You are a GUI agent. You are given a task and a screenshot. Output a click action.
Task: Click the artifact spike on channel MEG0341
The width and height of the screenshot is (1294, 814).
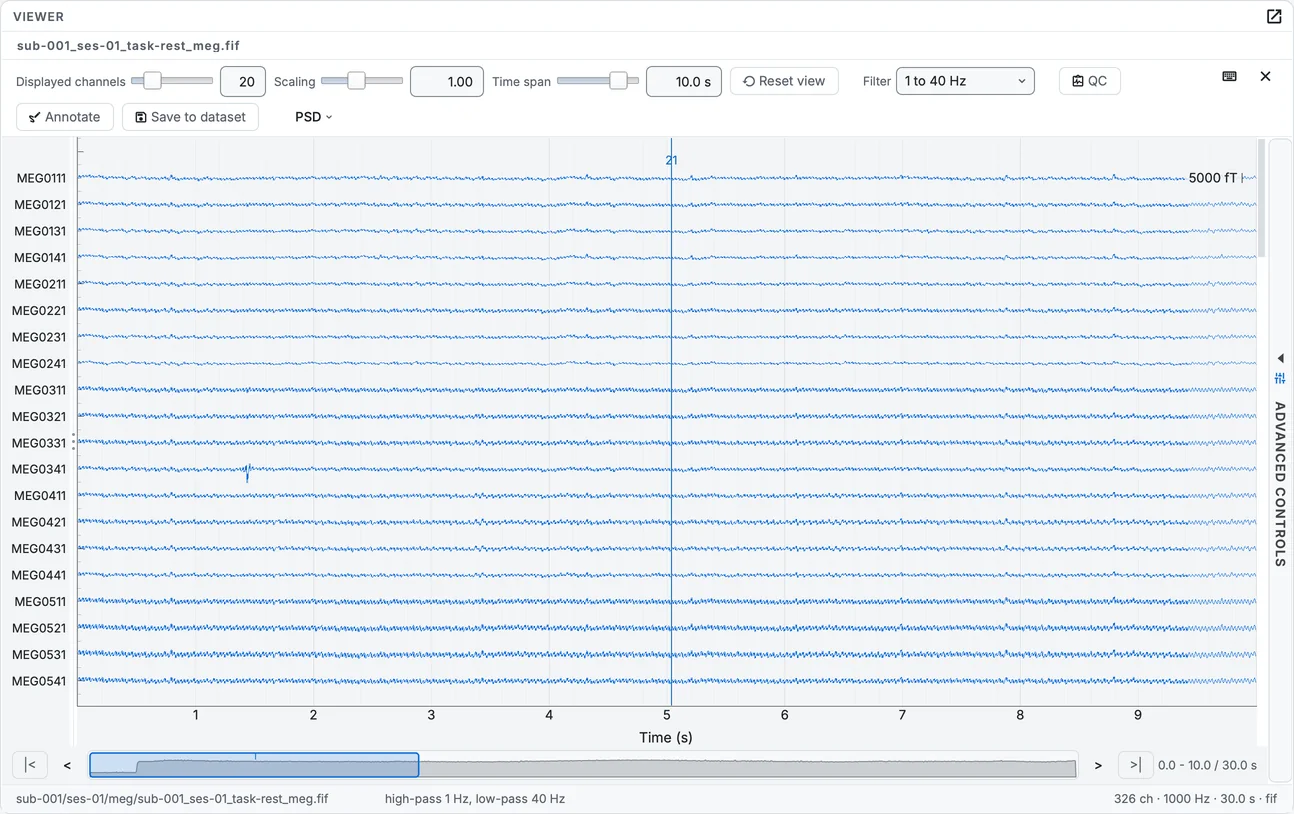point(247,473)
